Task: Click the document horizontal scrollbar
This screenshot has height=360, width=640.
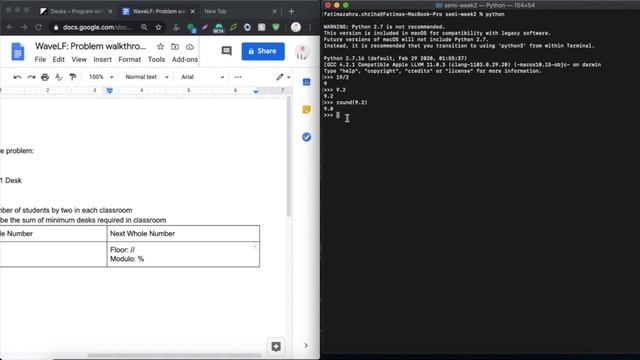Action: click(174, 356)
